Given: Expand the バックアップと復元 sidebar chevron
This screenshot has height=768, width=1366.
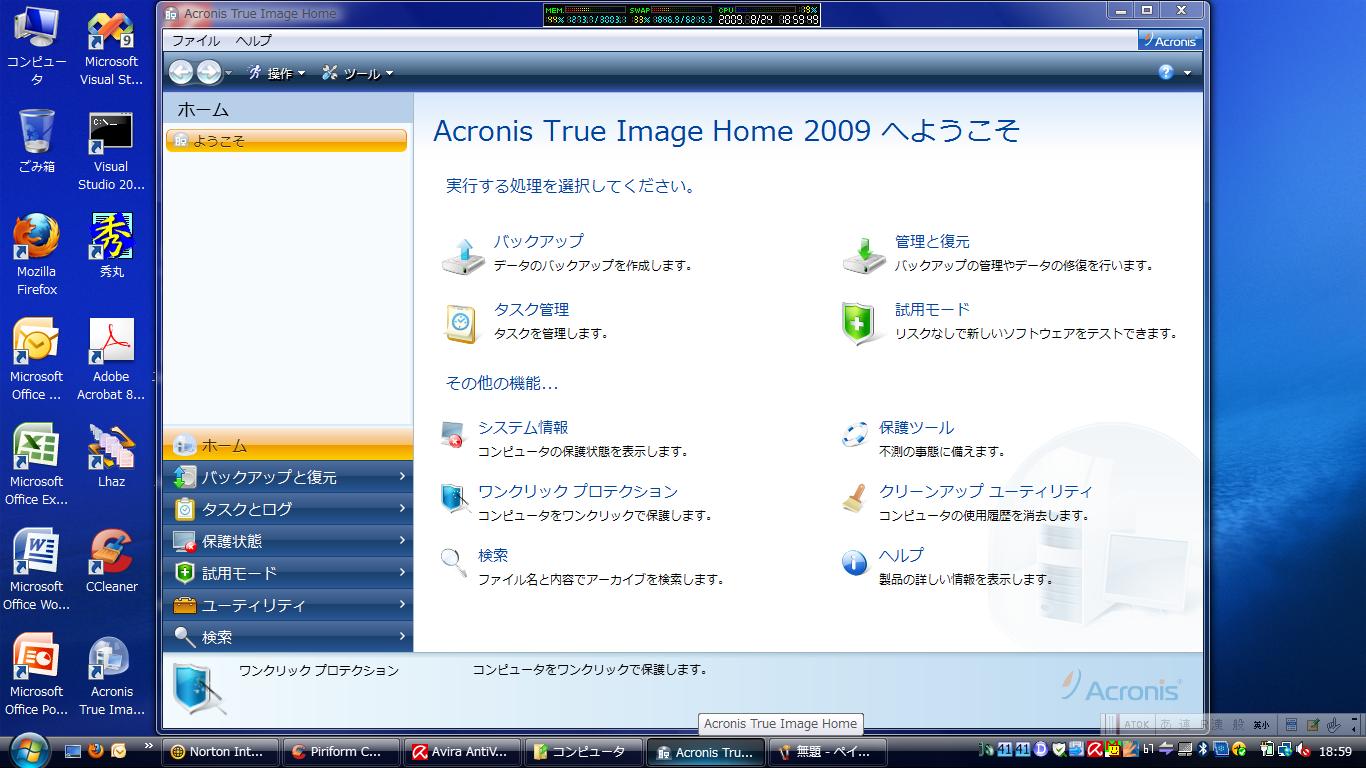Looking at the screenshot, I should pyautogui.click(x=402, y=477).
